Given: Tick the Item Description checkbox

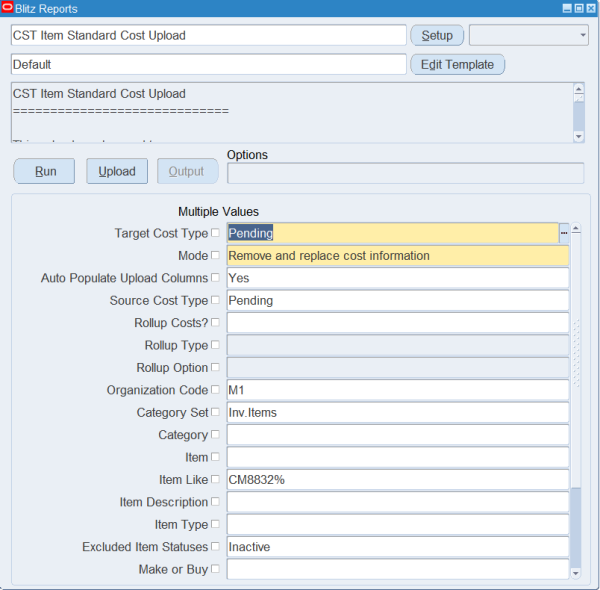Looking at the screenshot, I should click(x=215, y=501).
